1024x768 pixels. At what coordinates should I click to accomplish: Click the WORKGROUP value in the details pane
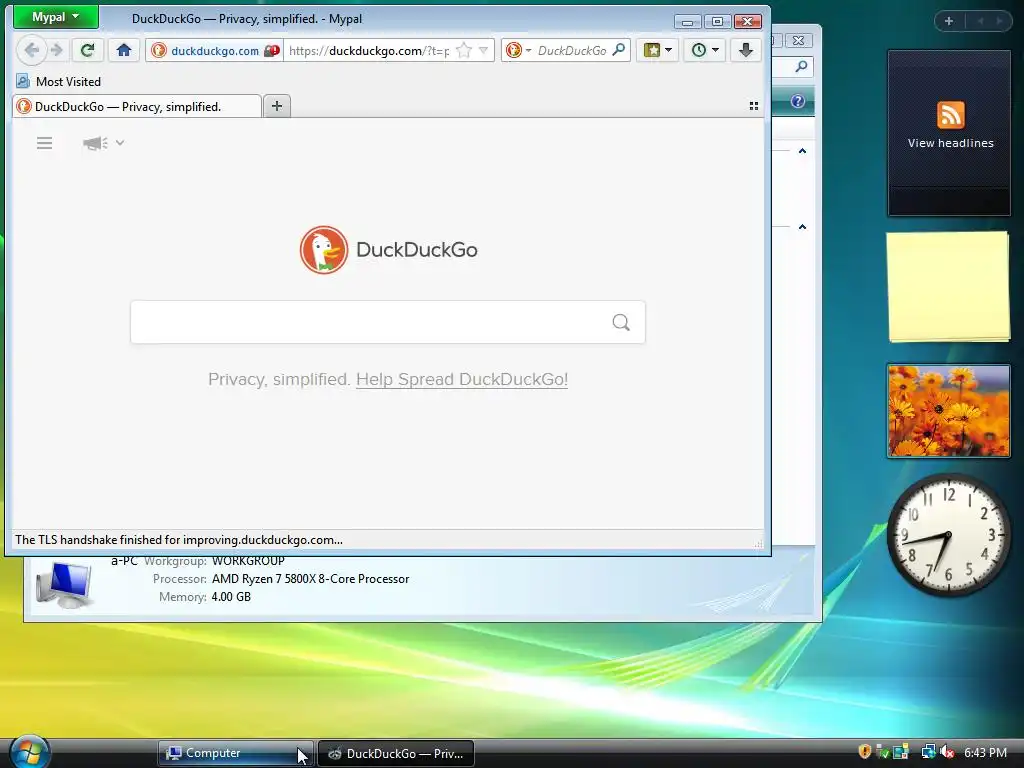pyautogui.click(x=248, y=561)
